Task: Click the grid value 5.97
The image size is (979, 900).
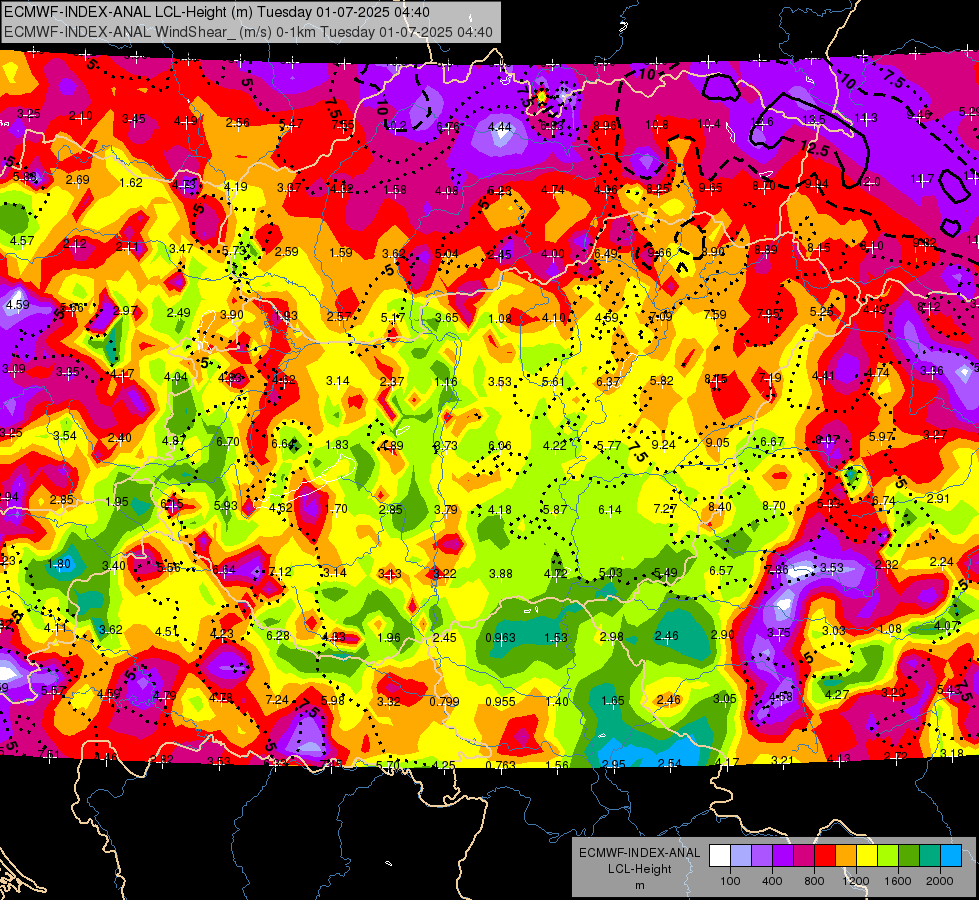Action: [x=881, y=437]
